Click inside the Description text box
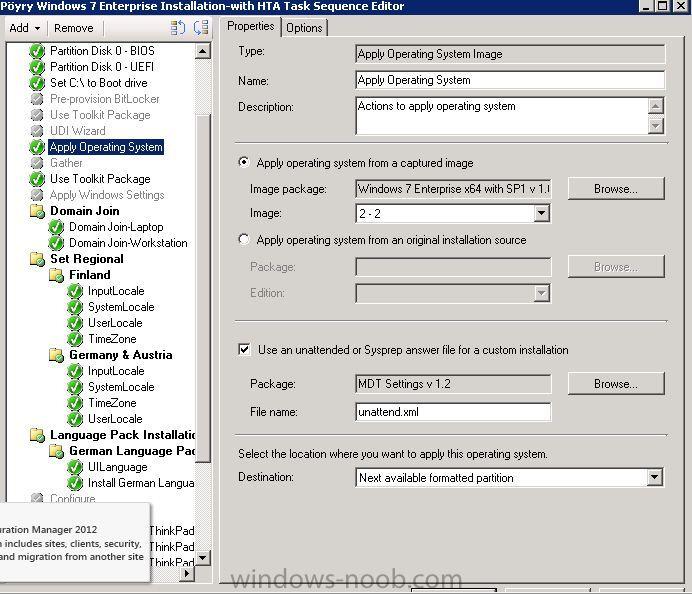Viewport: 692px width, 594px height. pyautogui.click(x=502, y=116)
